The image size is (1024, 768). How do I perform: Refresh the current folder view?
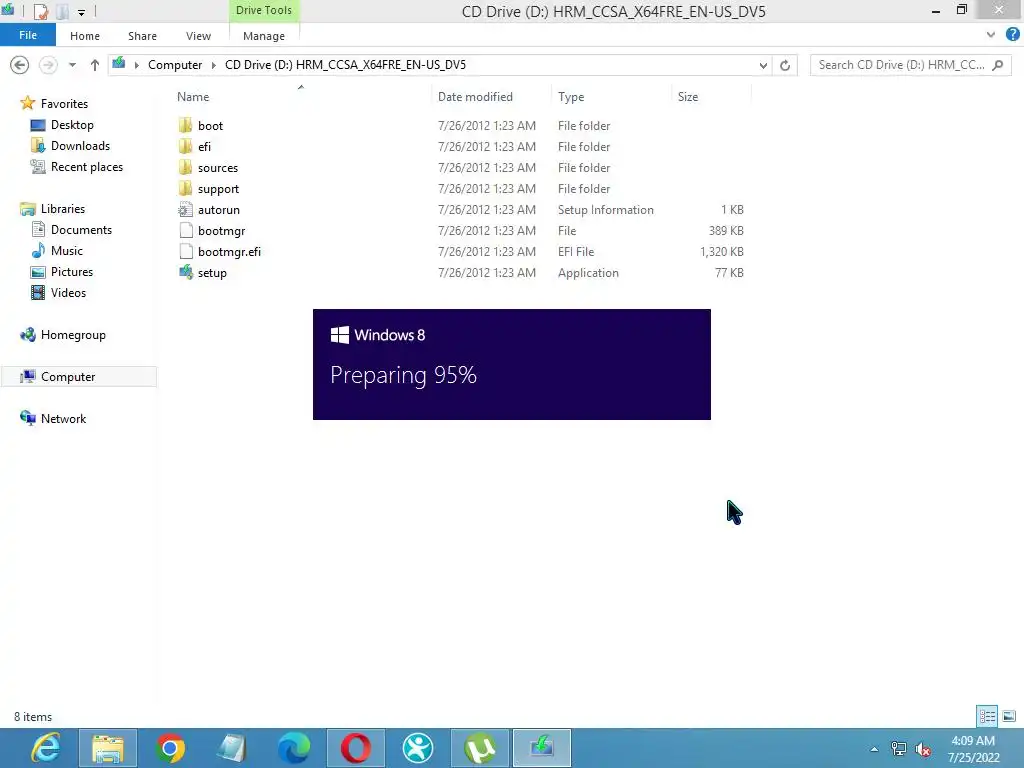[x=785, y=65]
